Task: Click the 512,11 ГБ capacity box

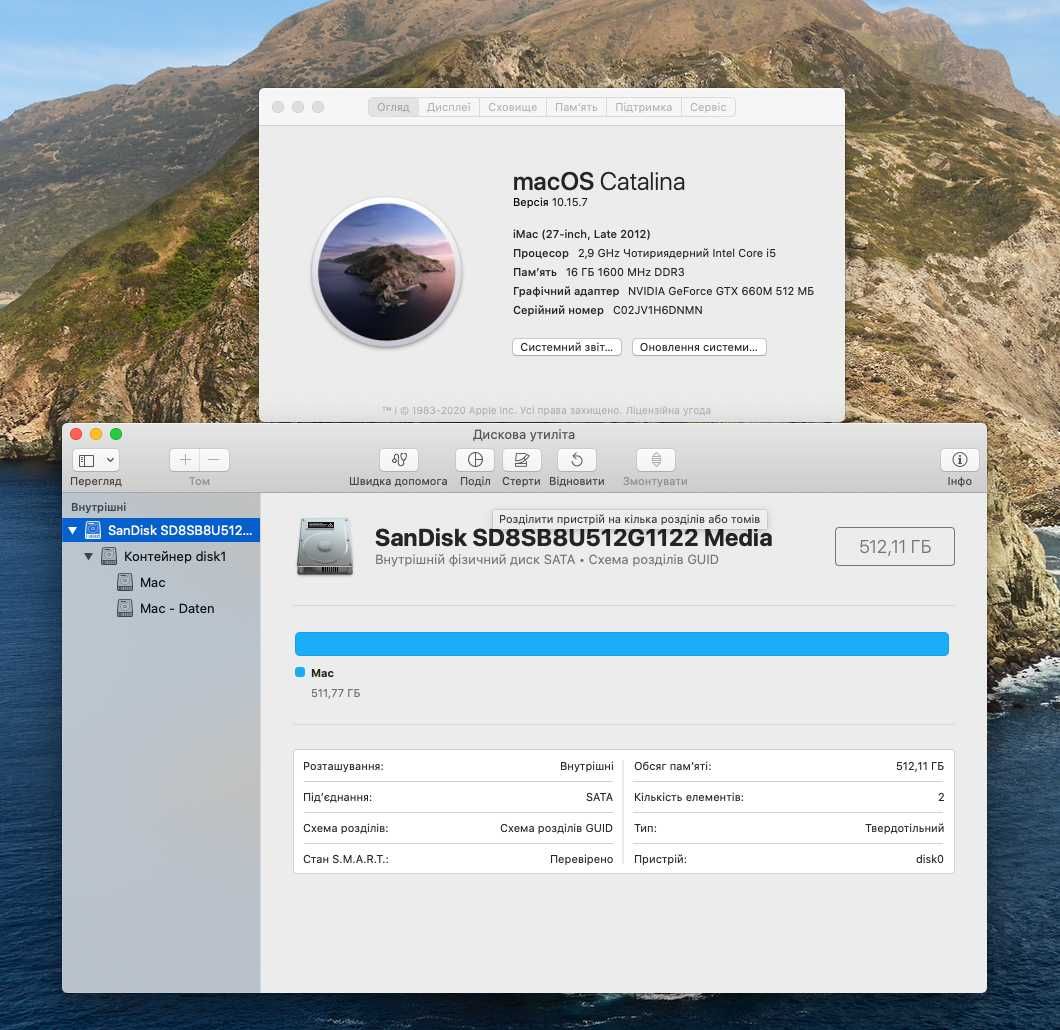Action: (x=894, y=546)
